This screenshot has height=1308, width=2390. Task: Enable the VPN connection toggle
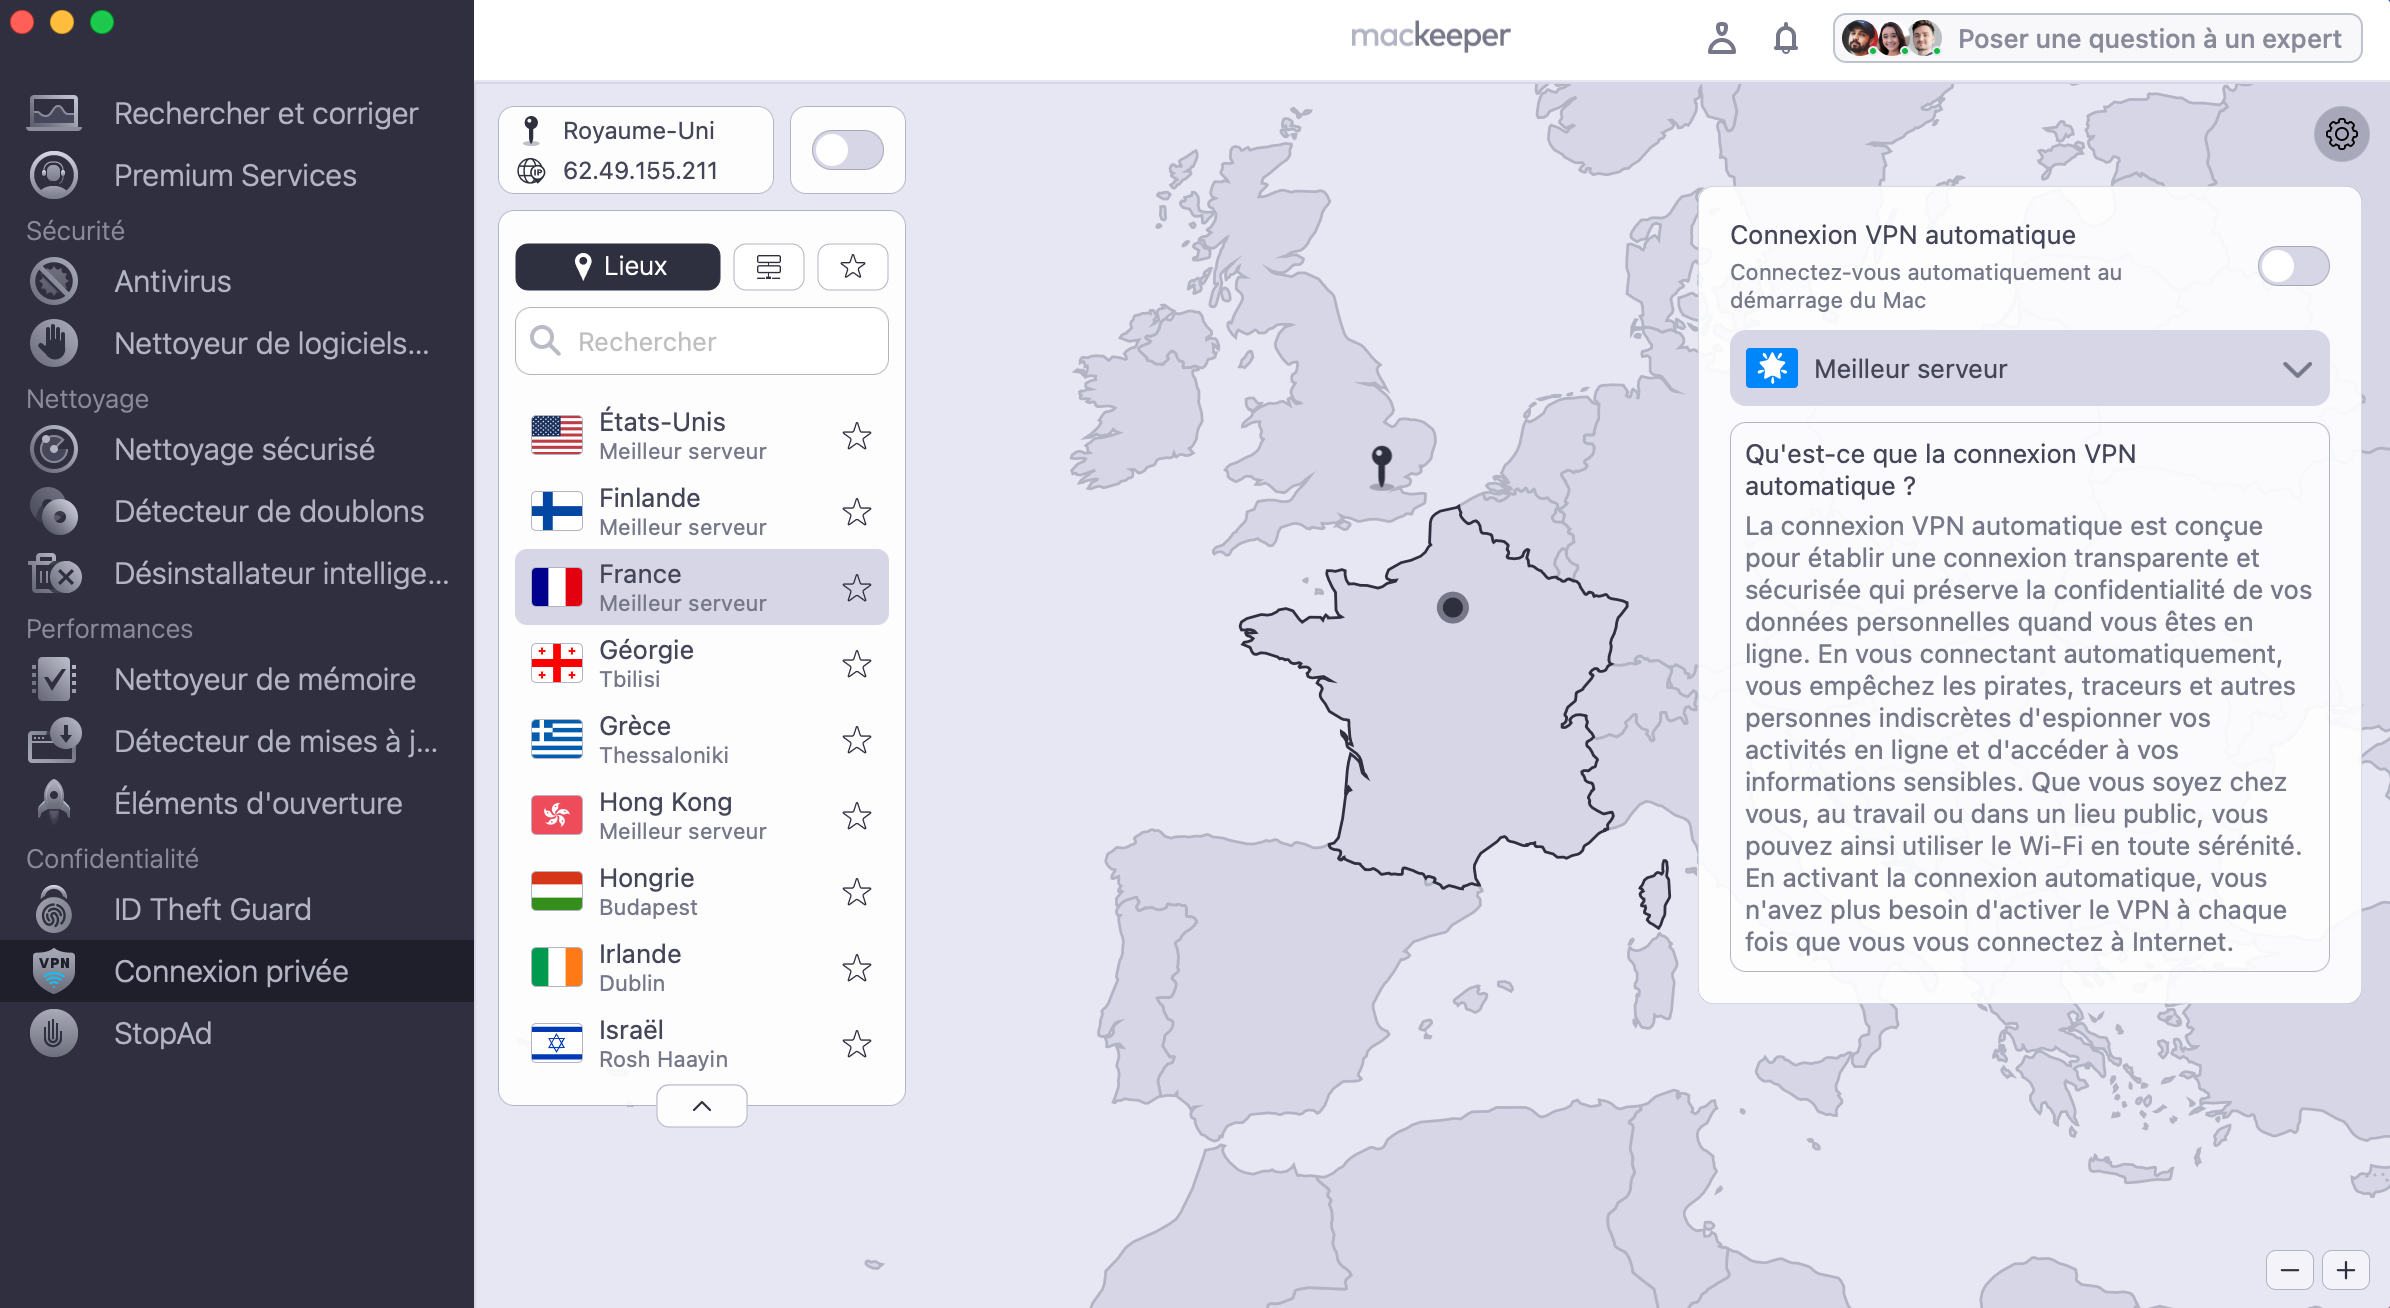click(x=846, y=149)
